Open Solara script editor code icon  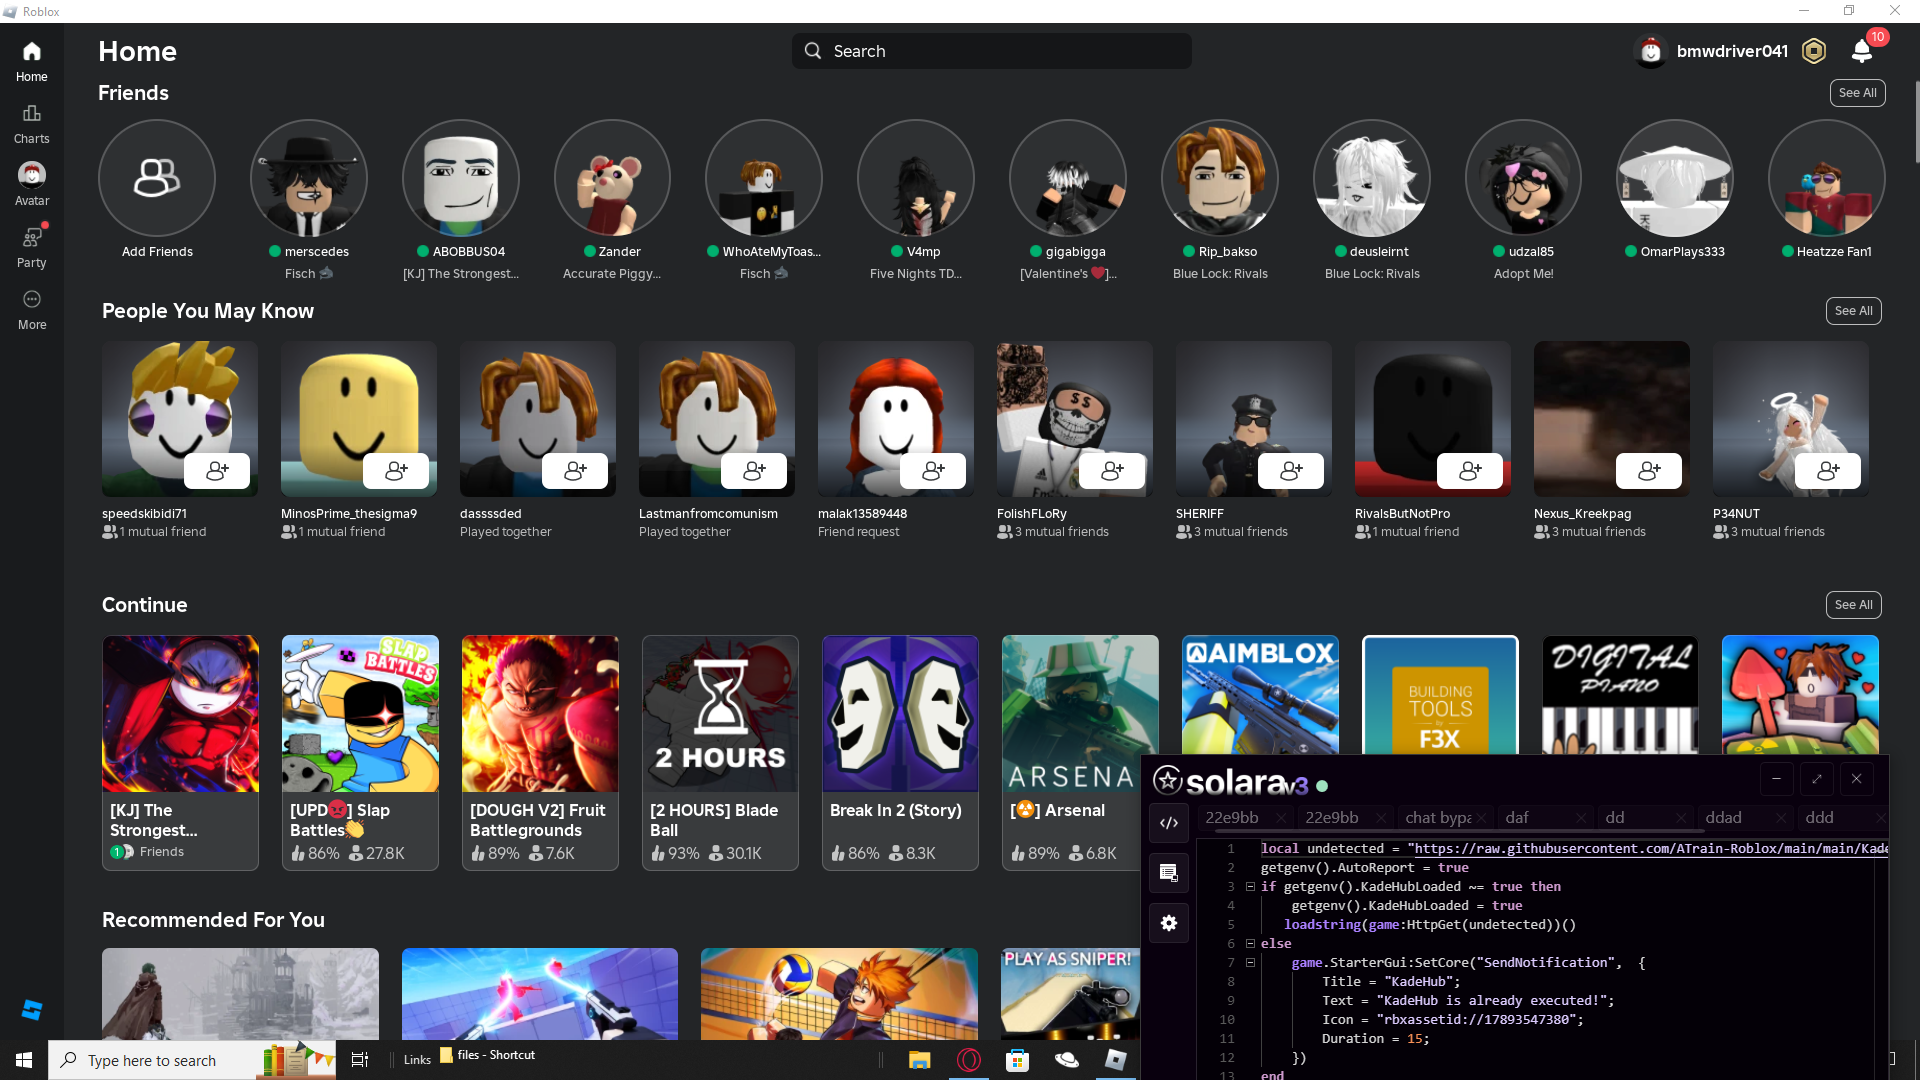click(x=1168, y=823)
